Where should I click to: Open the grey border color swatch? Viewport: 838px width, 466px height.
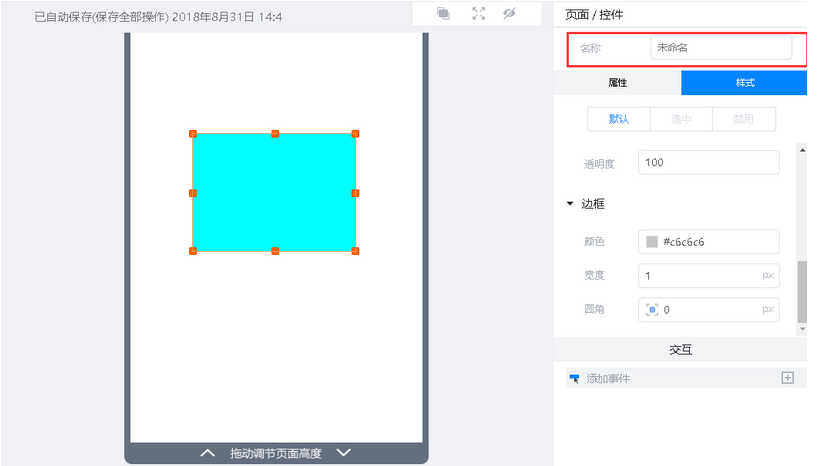(x=652, y=242)
